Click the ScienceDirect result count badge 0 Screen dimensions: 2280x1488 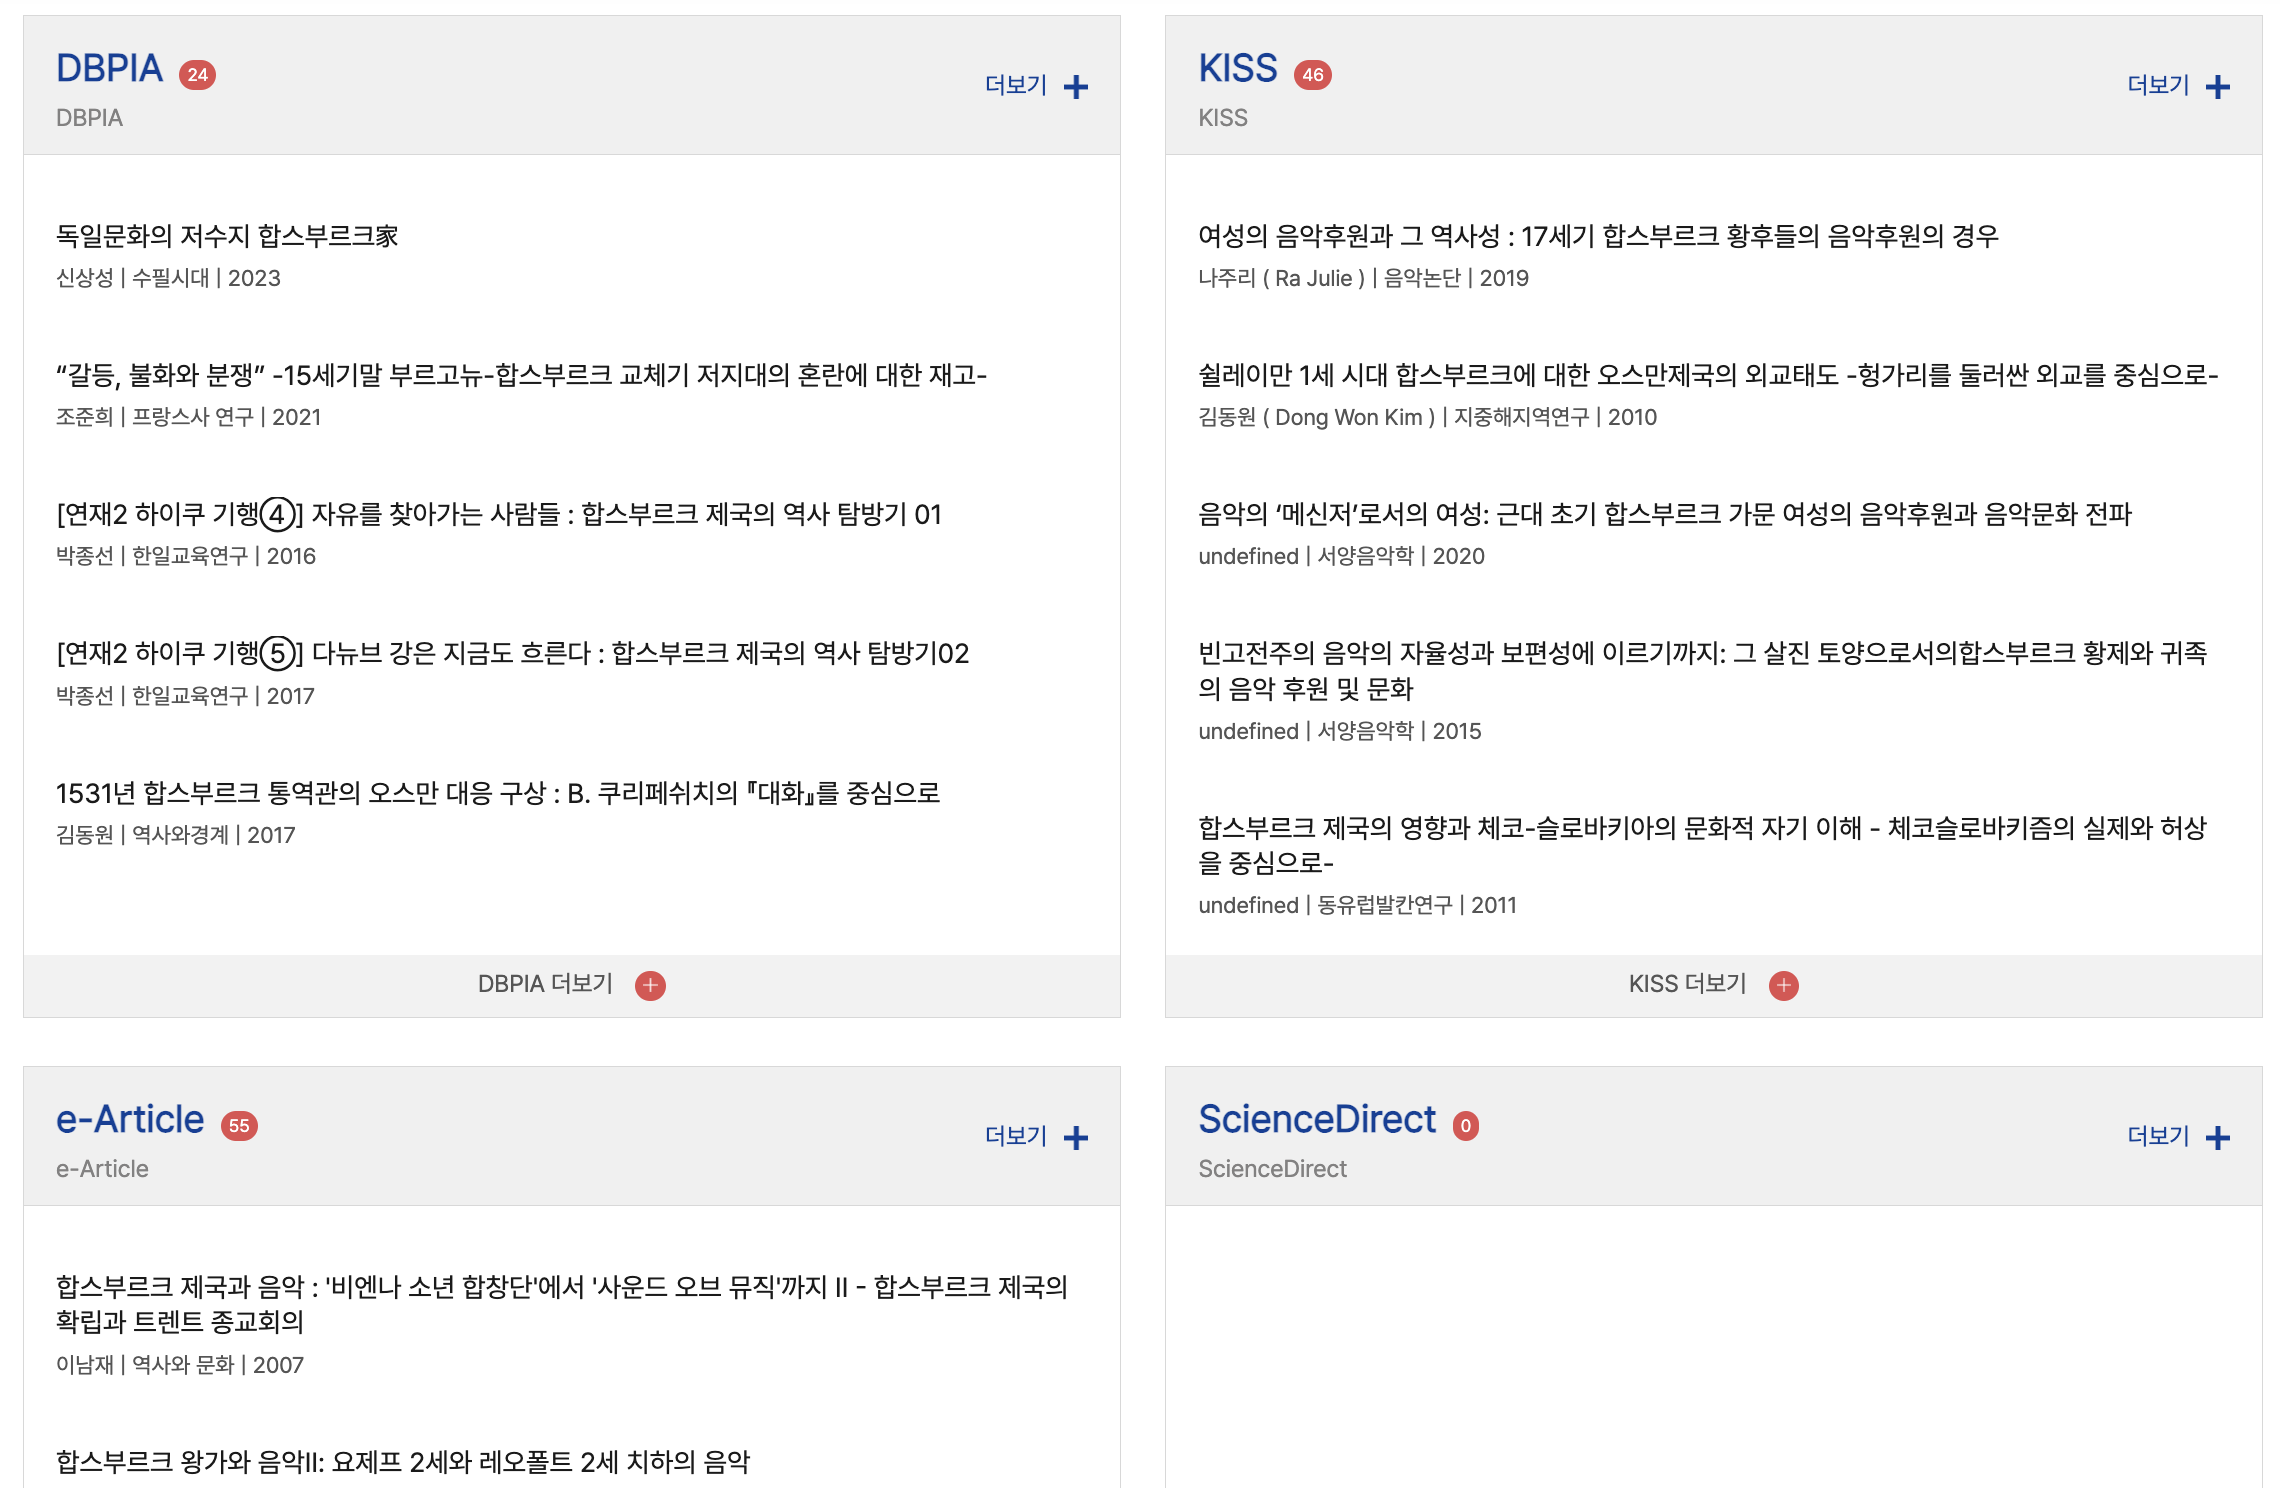click(1465, 1126)
